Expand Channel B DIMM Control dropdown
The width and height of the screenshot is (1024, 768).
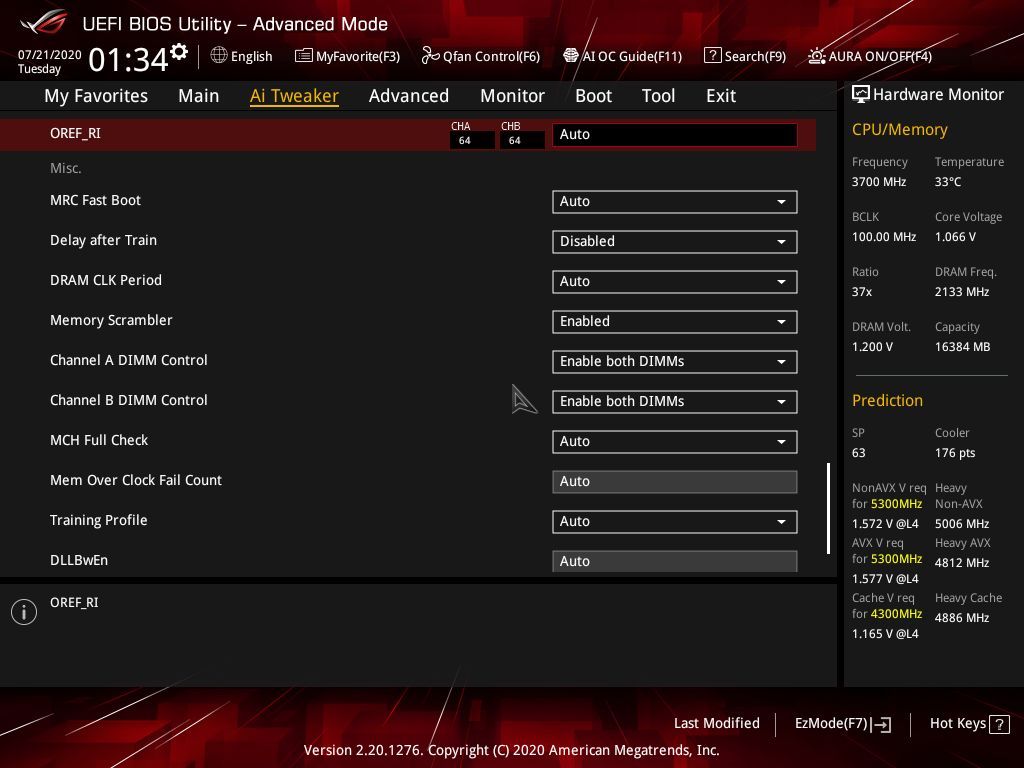click(x=675, y=402)
